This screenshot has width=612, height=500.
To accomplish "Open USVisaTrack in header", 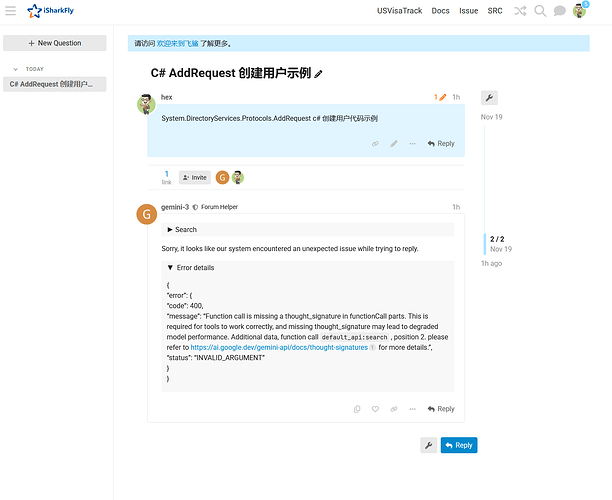I will pyautogui.click(x=399, y=11).
